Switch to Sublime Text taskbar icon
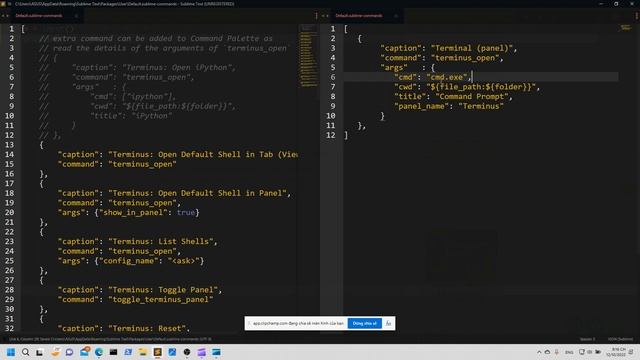Screen dimensions: 640x360 158,352
